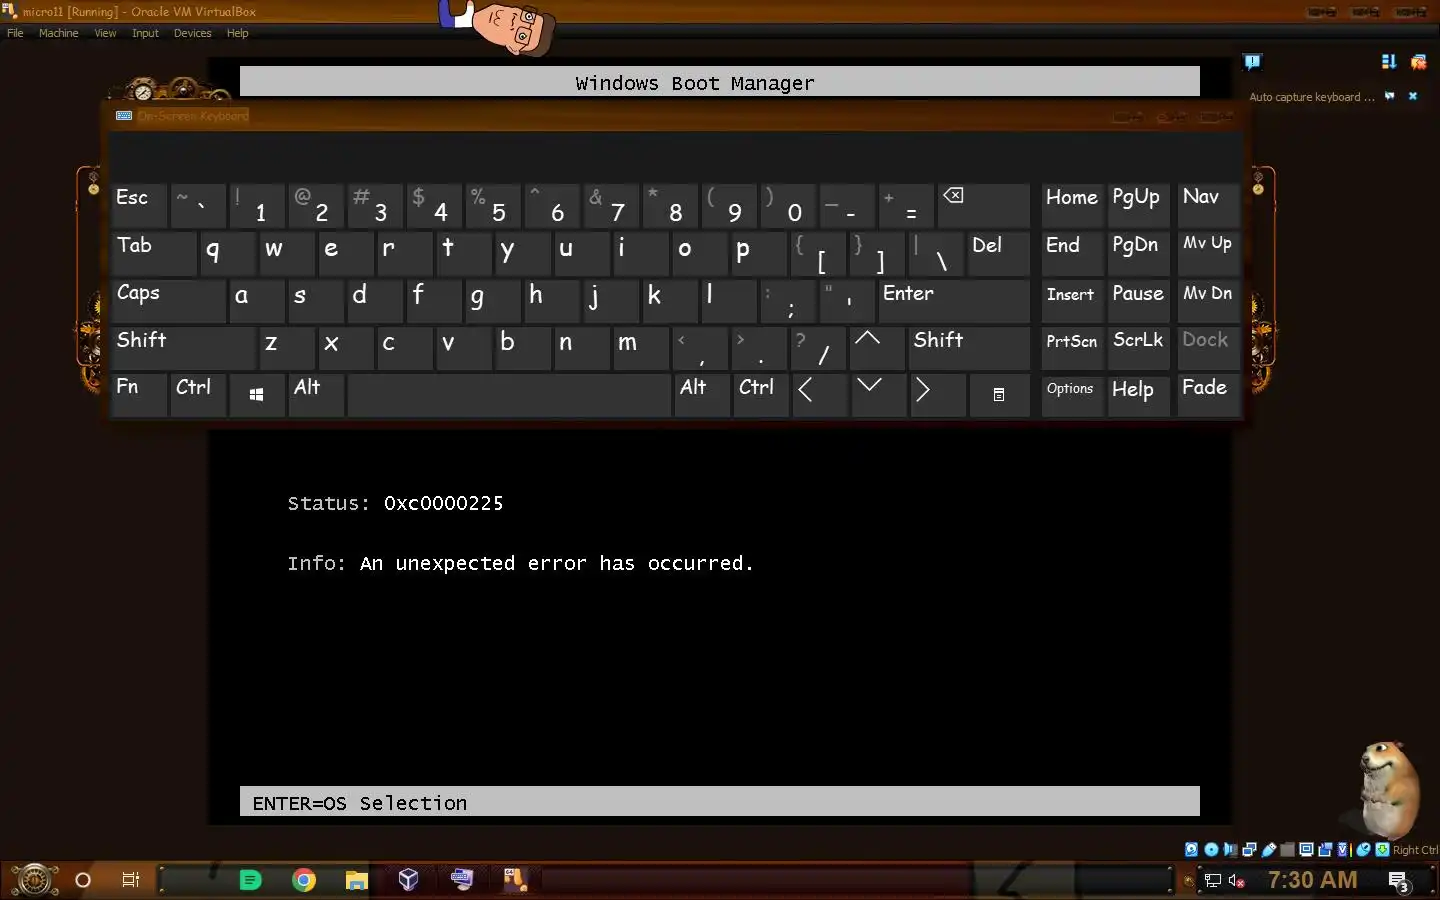Toggle the left Ctrl key
The image size is (1440, 900).
197,394
